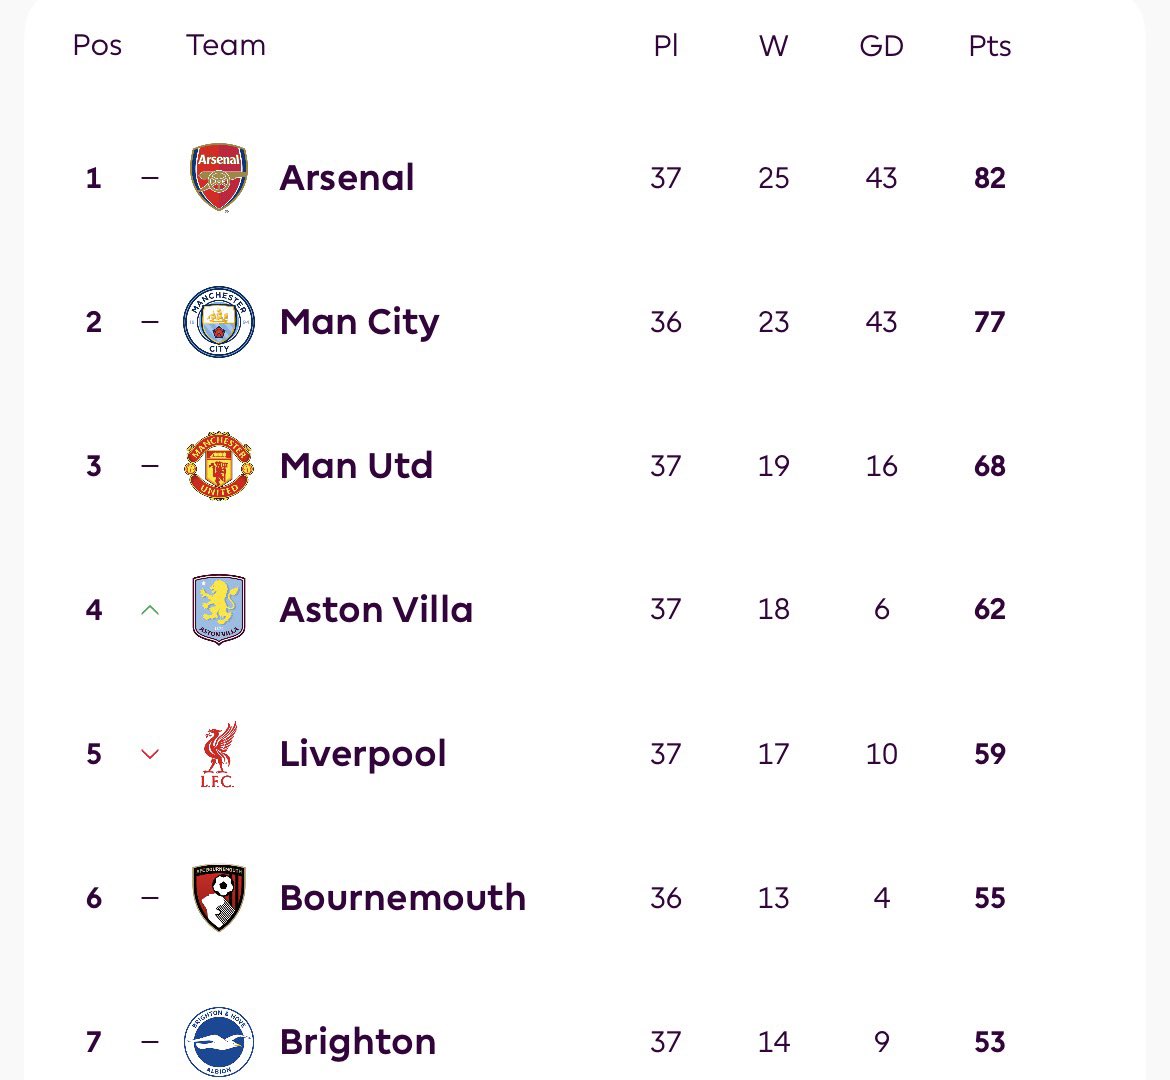Click Arsenal's 82 points value

(x=989, y=178)
